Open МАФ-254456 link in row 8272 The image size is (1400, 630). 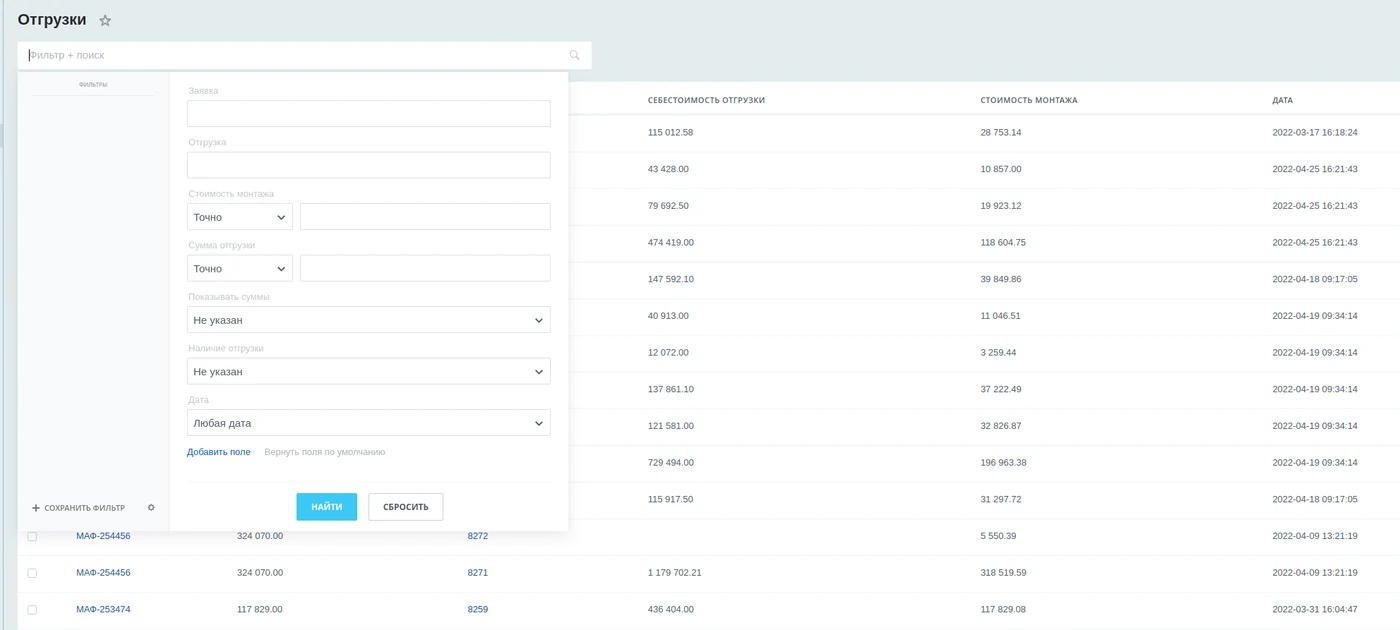[103, 536]
